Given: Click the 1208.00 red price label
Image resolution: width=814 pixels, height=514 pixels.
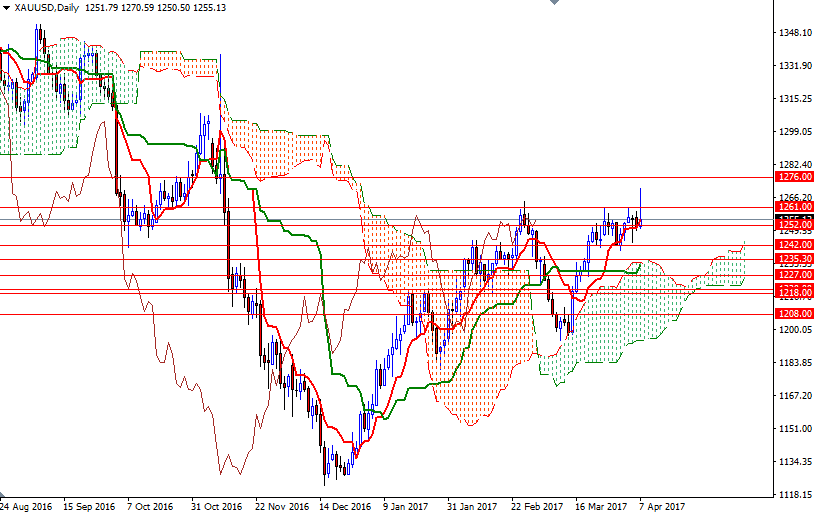Looking at the screenshot, I should point(794,313).
